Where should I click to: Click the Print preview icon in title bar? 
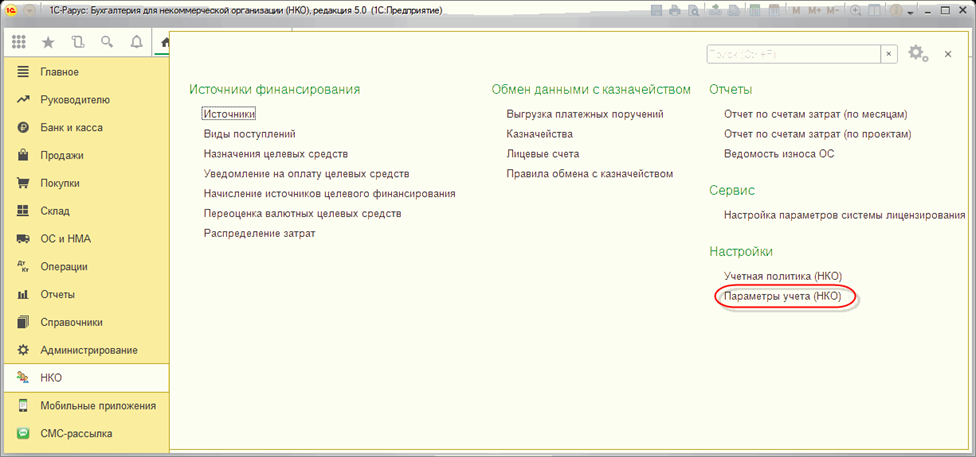tap(693, 11)
